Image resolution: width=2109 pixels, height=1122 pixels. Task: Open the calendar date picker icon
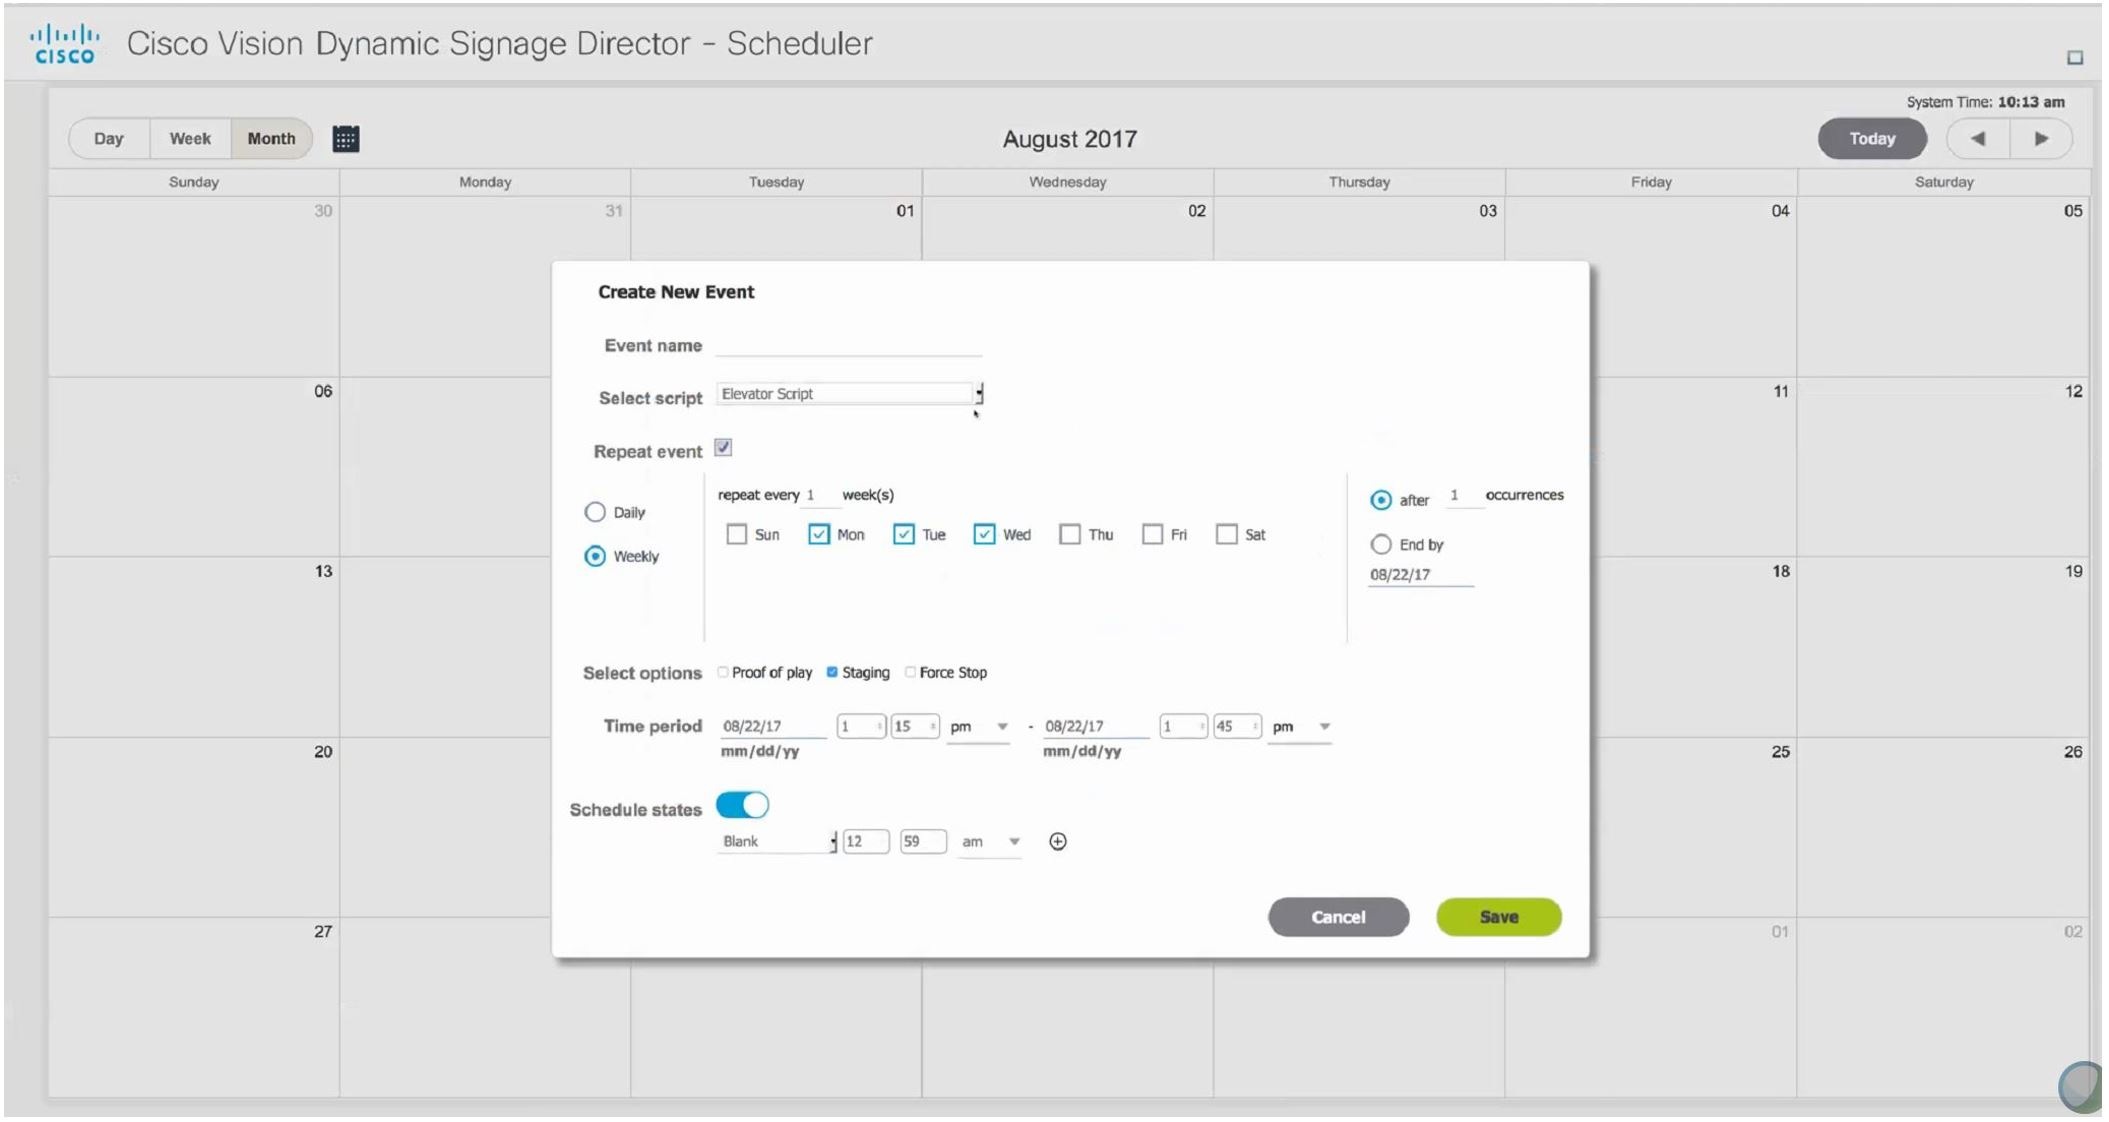click(346, 139)
